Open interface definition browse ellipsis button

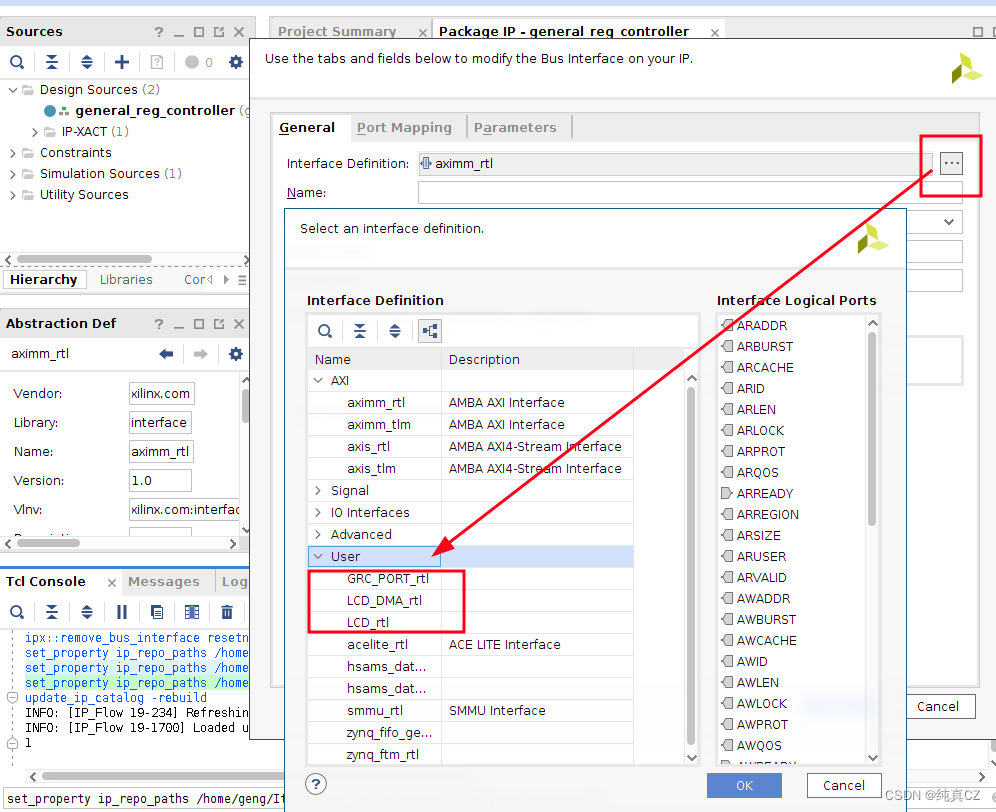pos(952,163)
